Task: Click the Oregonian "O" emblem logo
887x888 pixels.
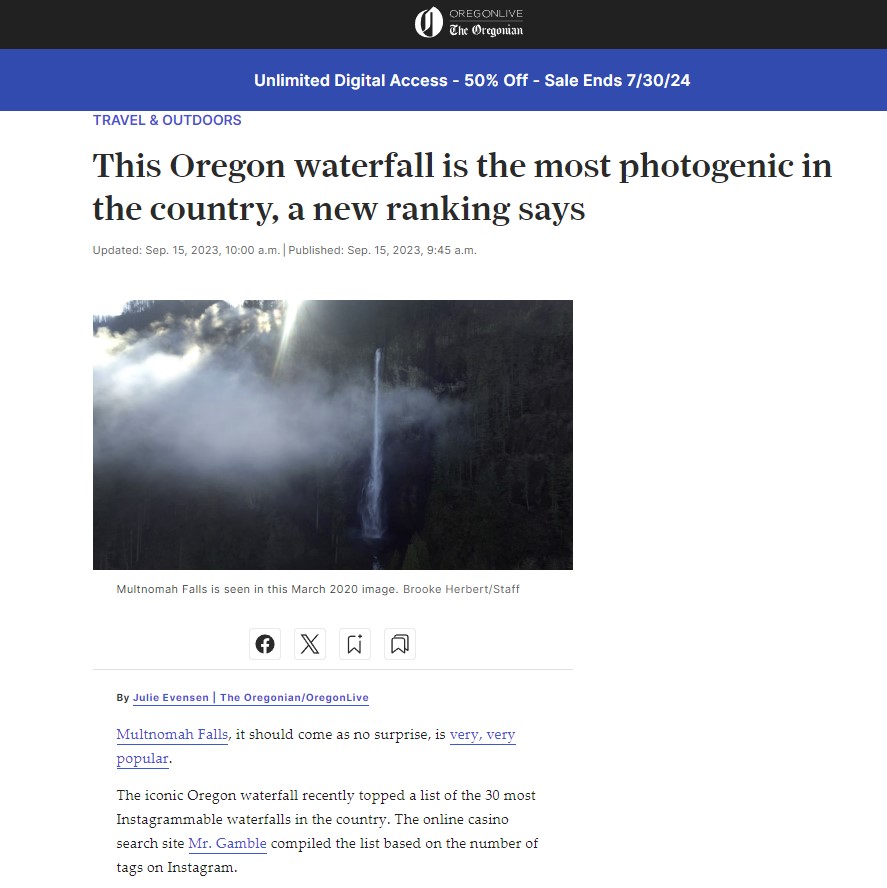Action: (428, 23)
